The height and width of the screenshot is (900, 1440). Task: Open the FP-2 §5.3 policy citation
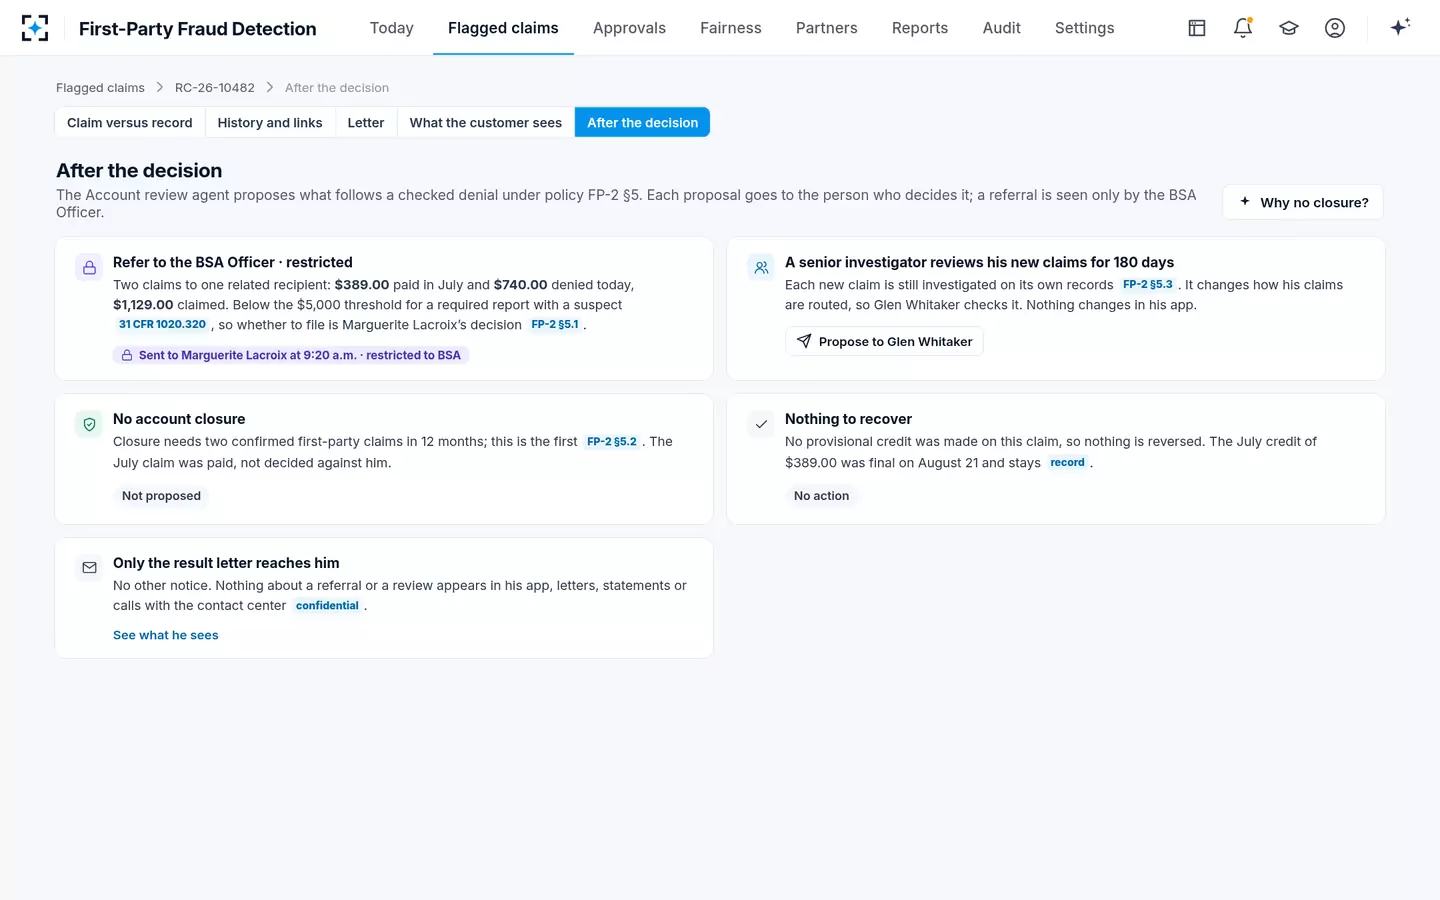click(1148, 285)
